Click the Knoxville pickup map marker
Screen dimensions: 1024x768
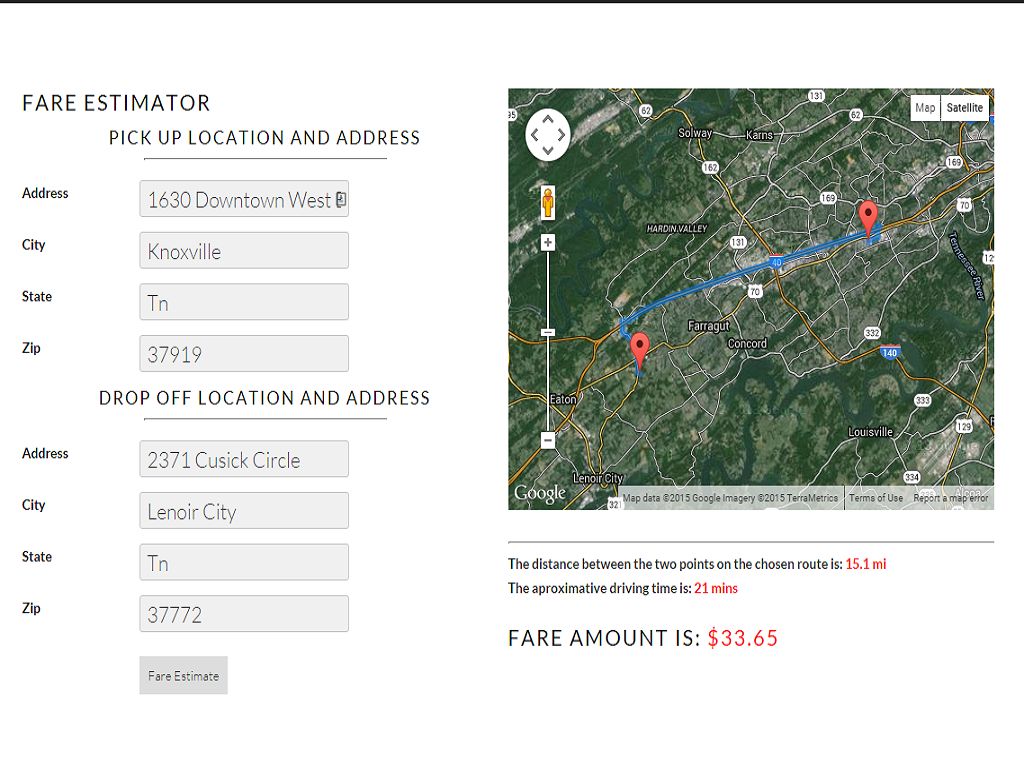click(x=868, y=217)
